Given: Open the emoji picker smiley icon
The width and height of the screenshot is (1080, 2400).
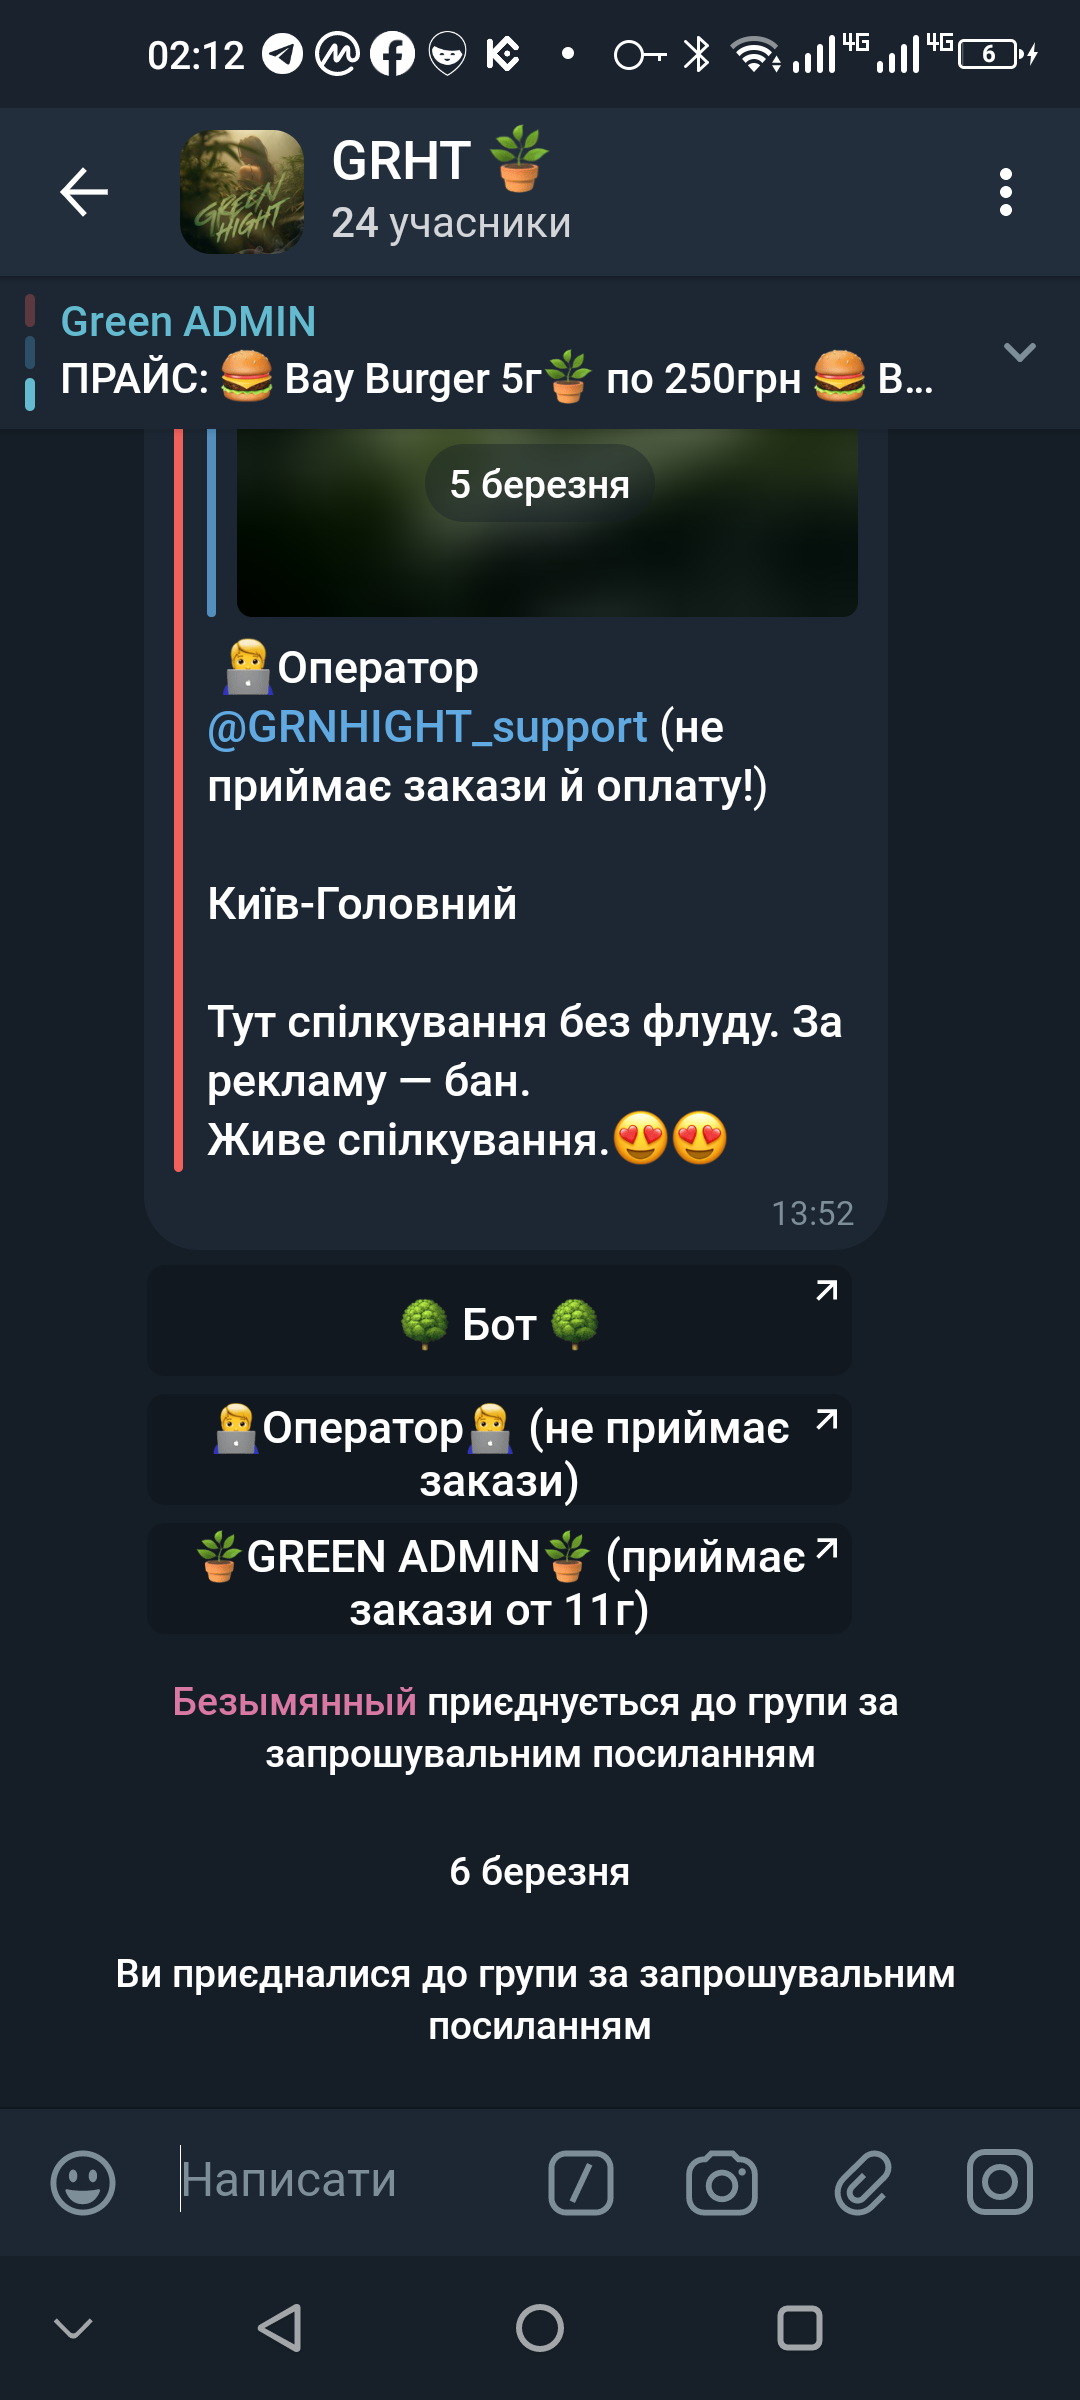Looking at the screenshot, I should 83,2182.
